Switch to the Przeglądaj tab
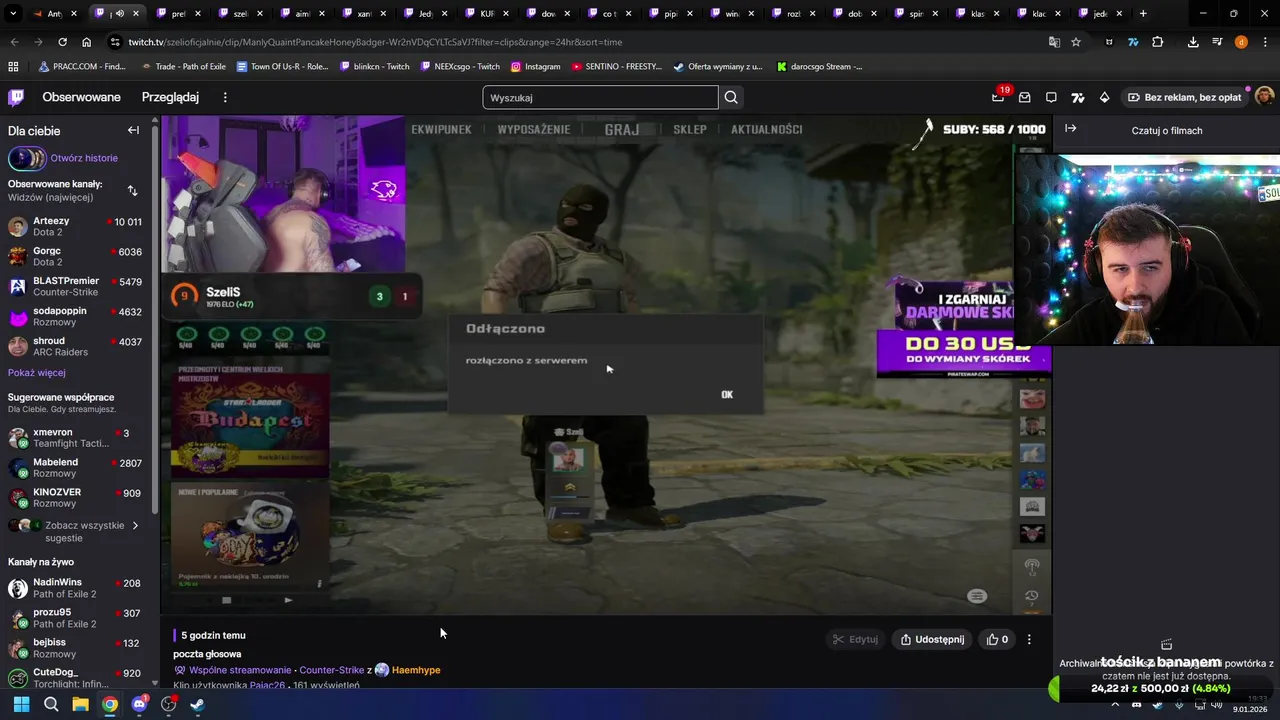Viewport: 1280px width, 720px height. point(170,97)
